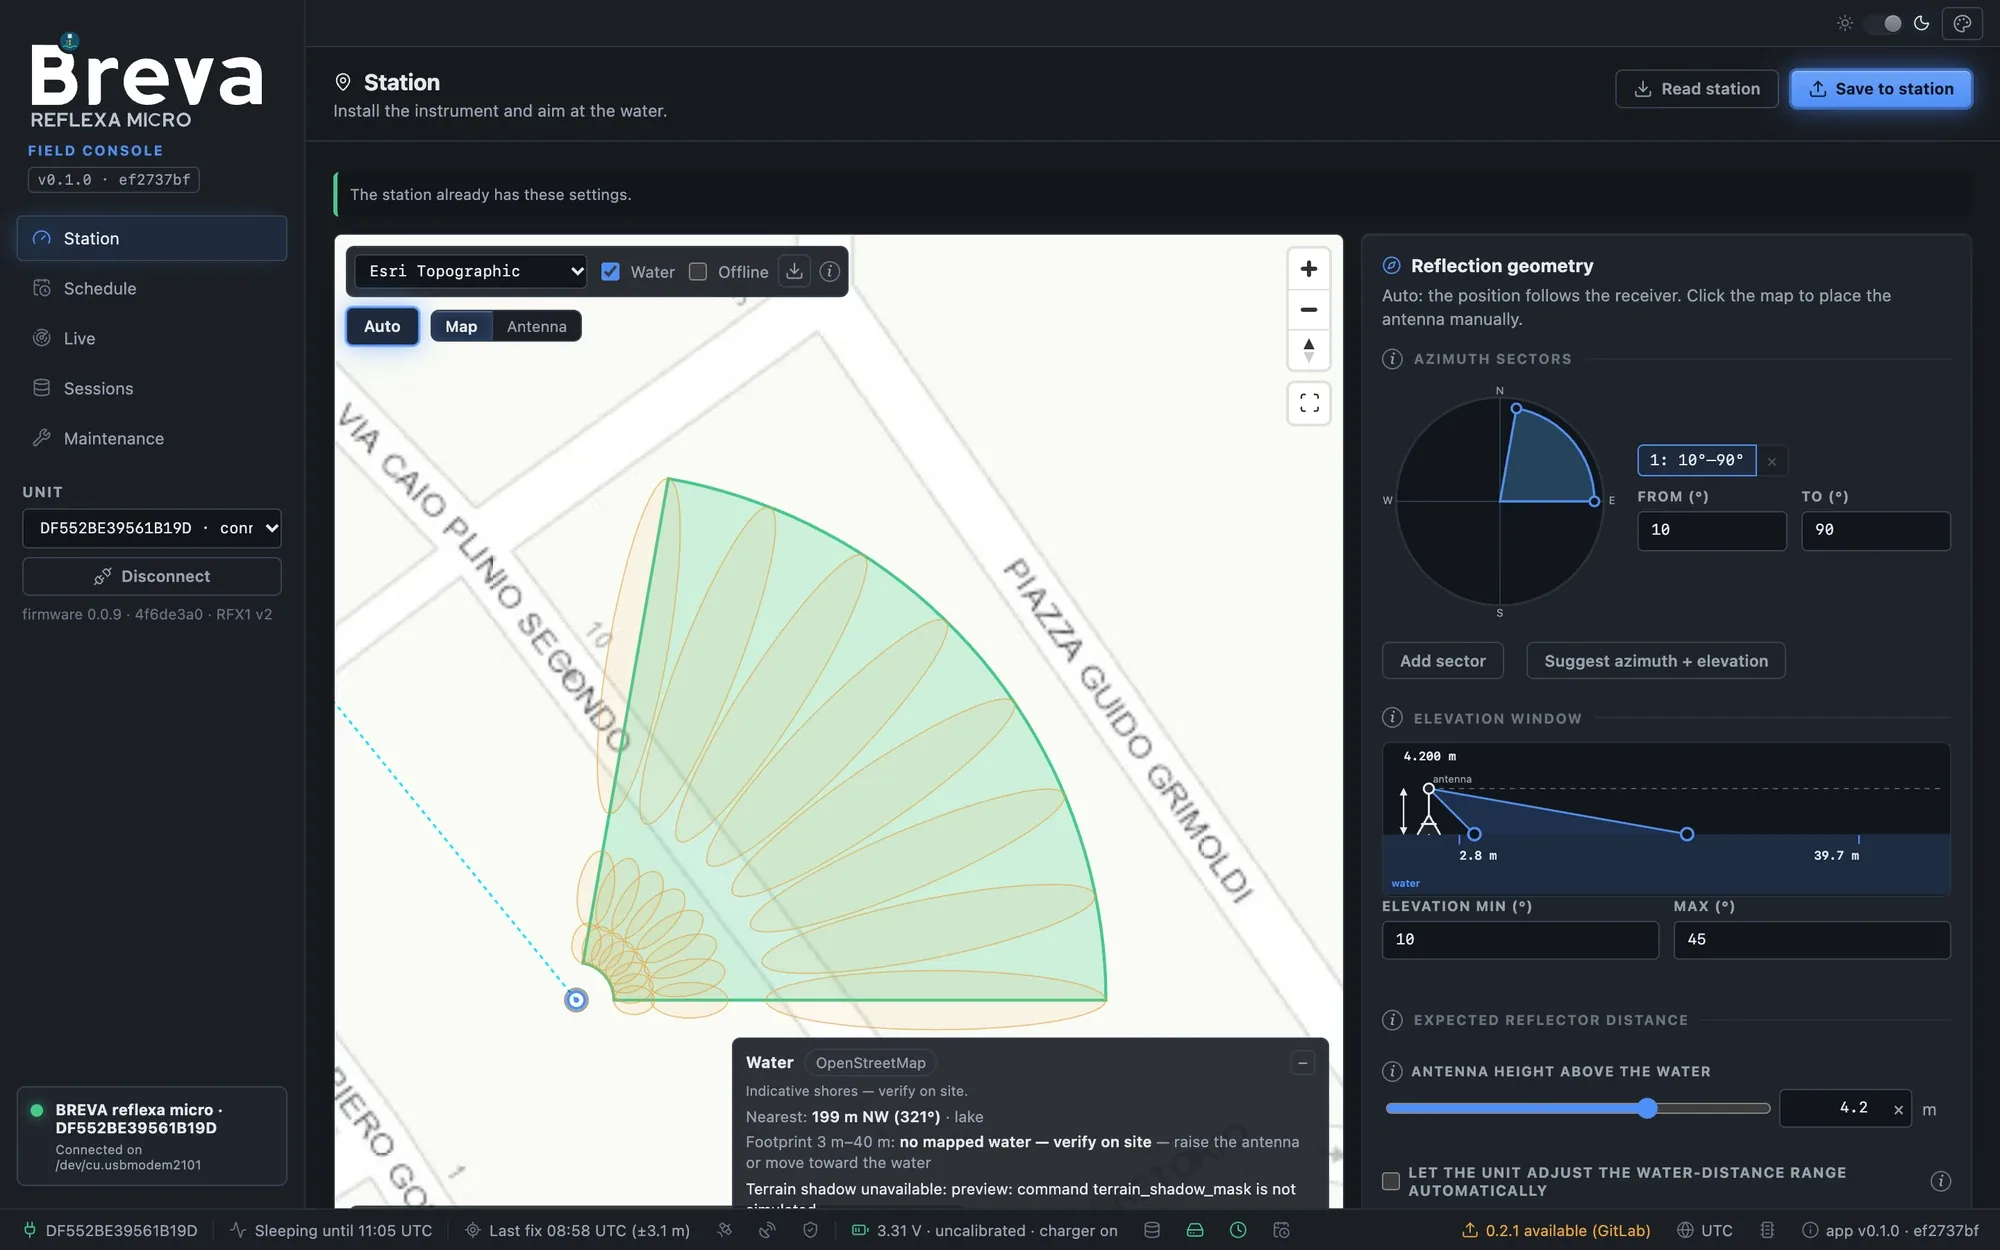The image size is (2000, 1250).
Task: Go to the Live page
Action: (152, 338)
